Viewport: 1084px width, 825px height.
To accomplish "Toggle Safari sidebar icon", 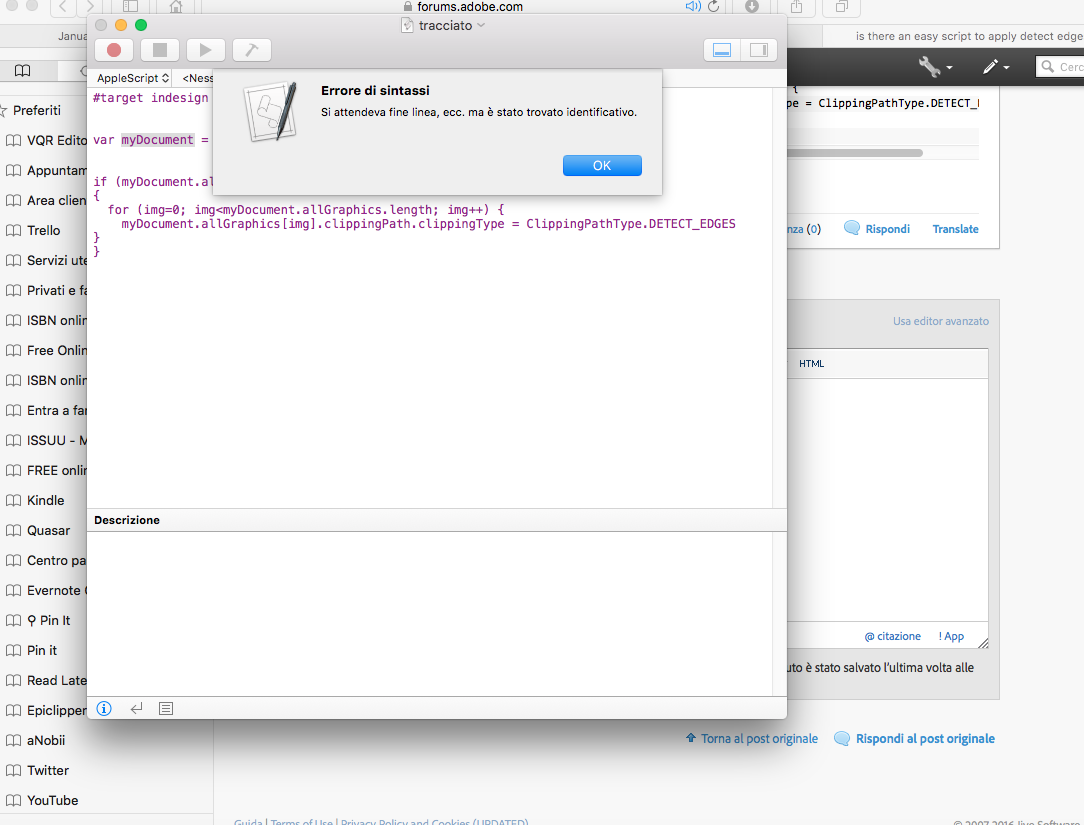I will pyautogui.click(x=130, y=7).
